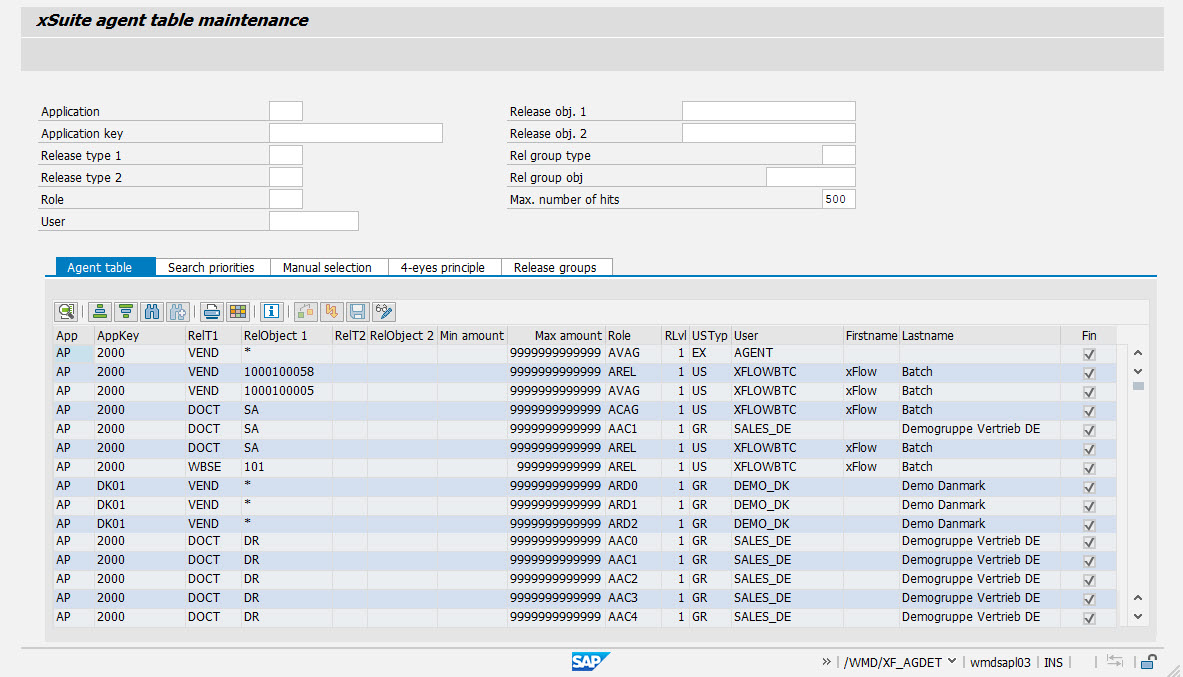Sort table in ascending order

tap(100, 311)
